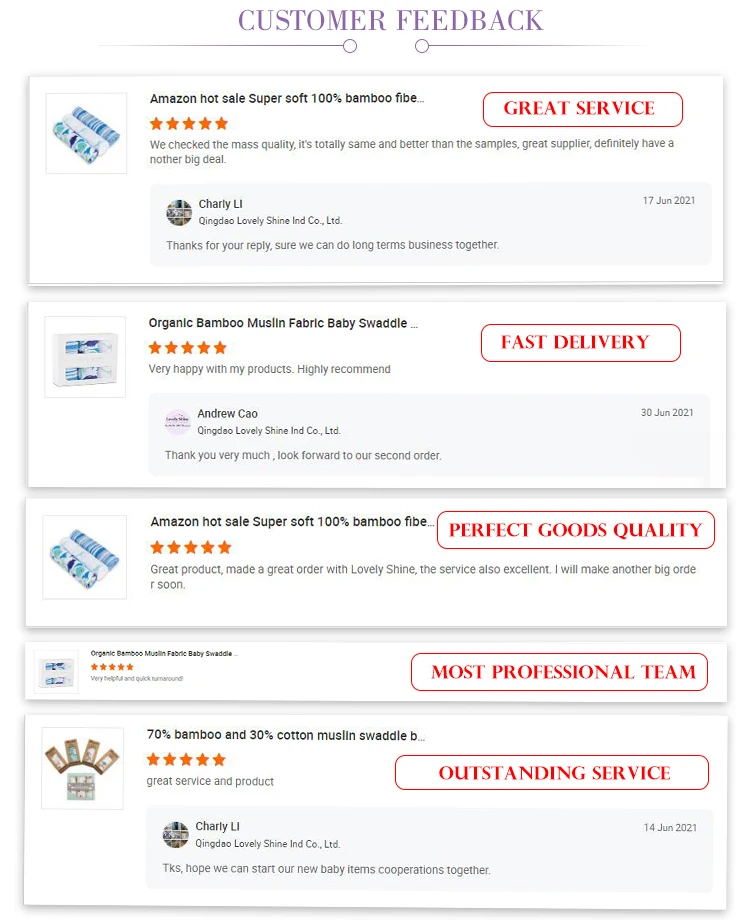750x920 pixels.
Task: Click the CUSTOMER FEEDBACK heading
Action: (x=390, y=21)
